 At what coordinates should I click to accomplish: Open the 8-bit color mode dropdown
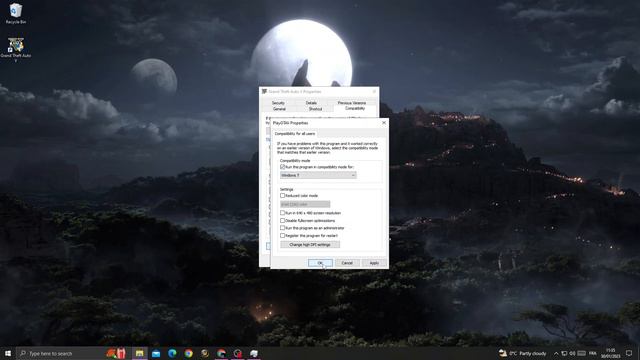305,204
